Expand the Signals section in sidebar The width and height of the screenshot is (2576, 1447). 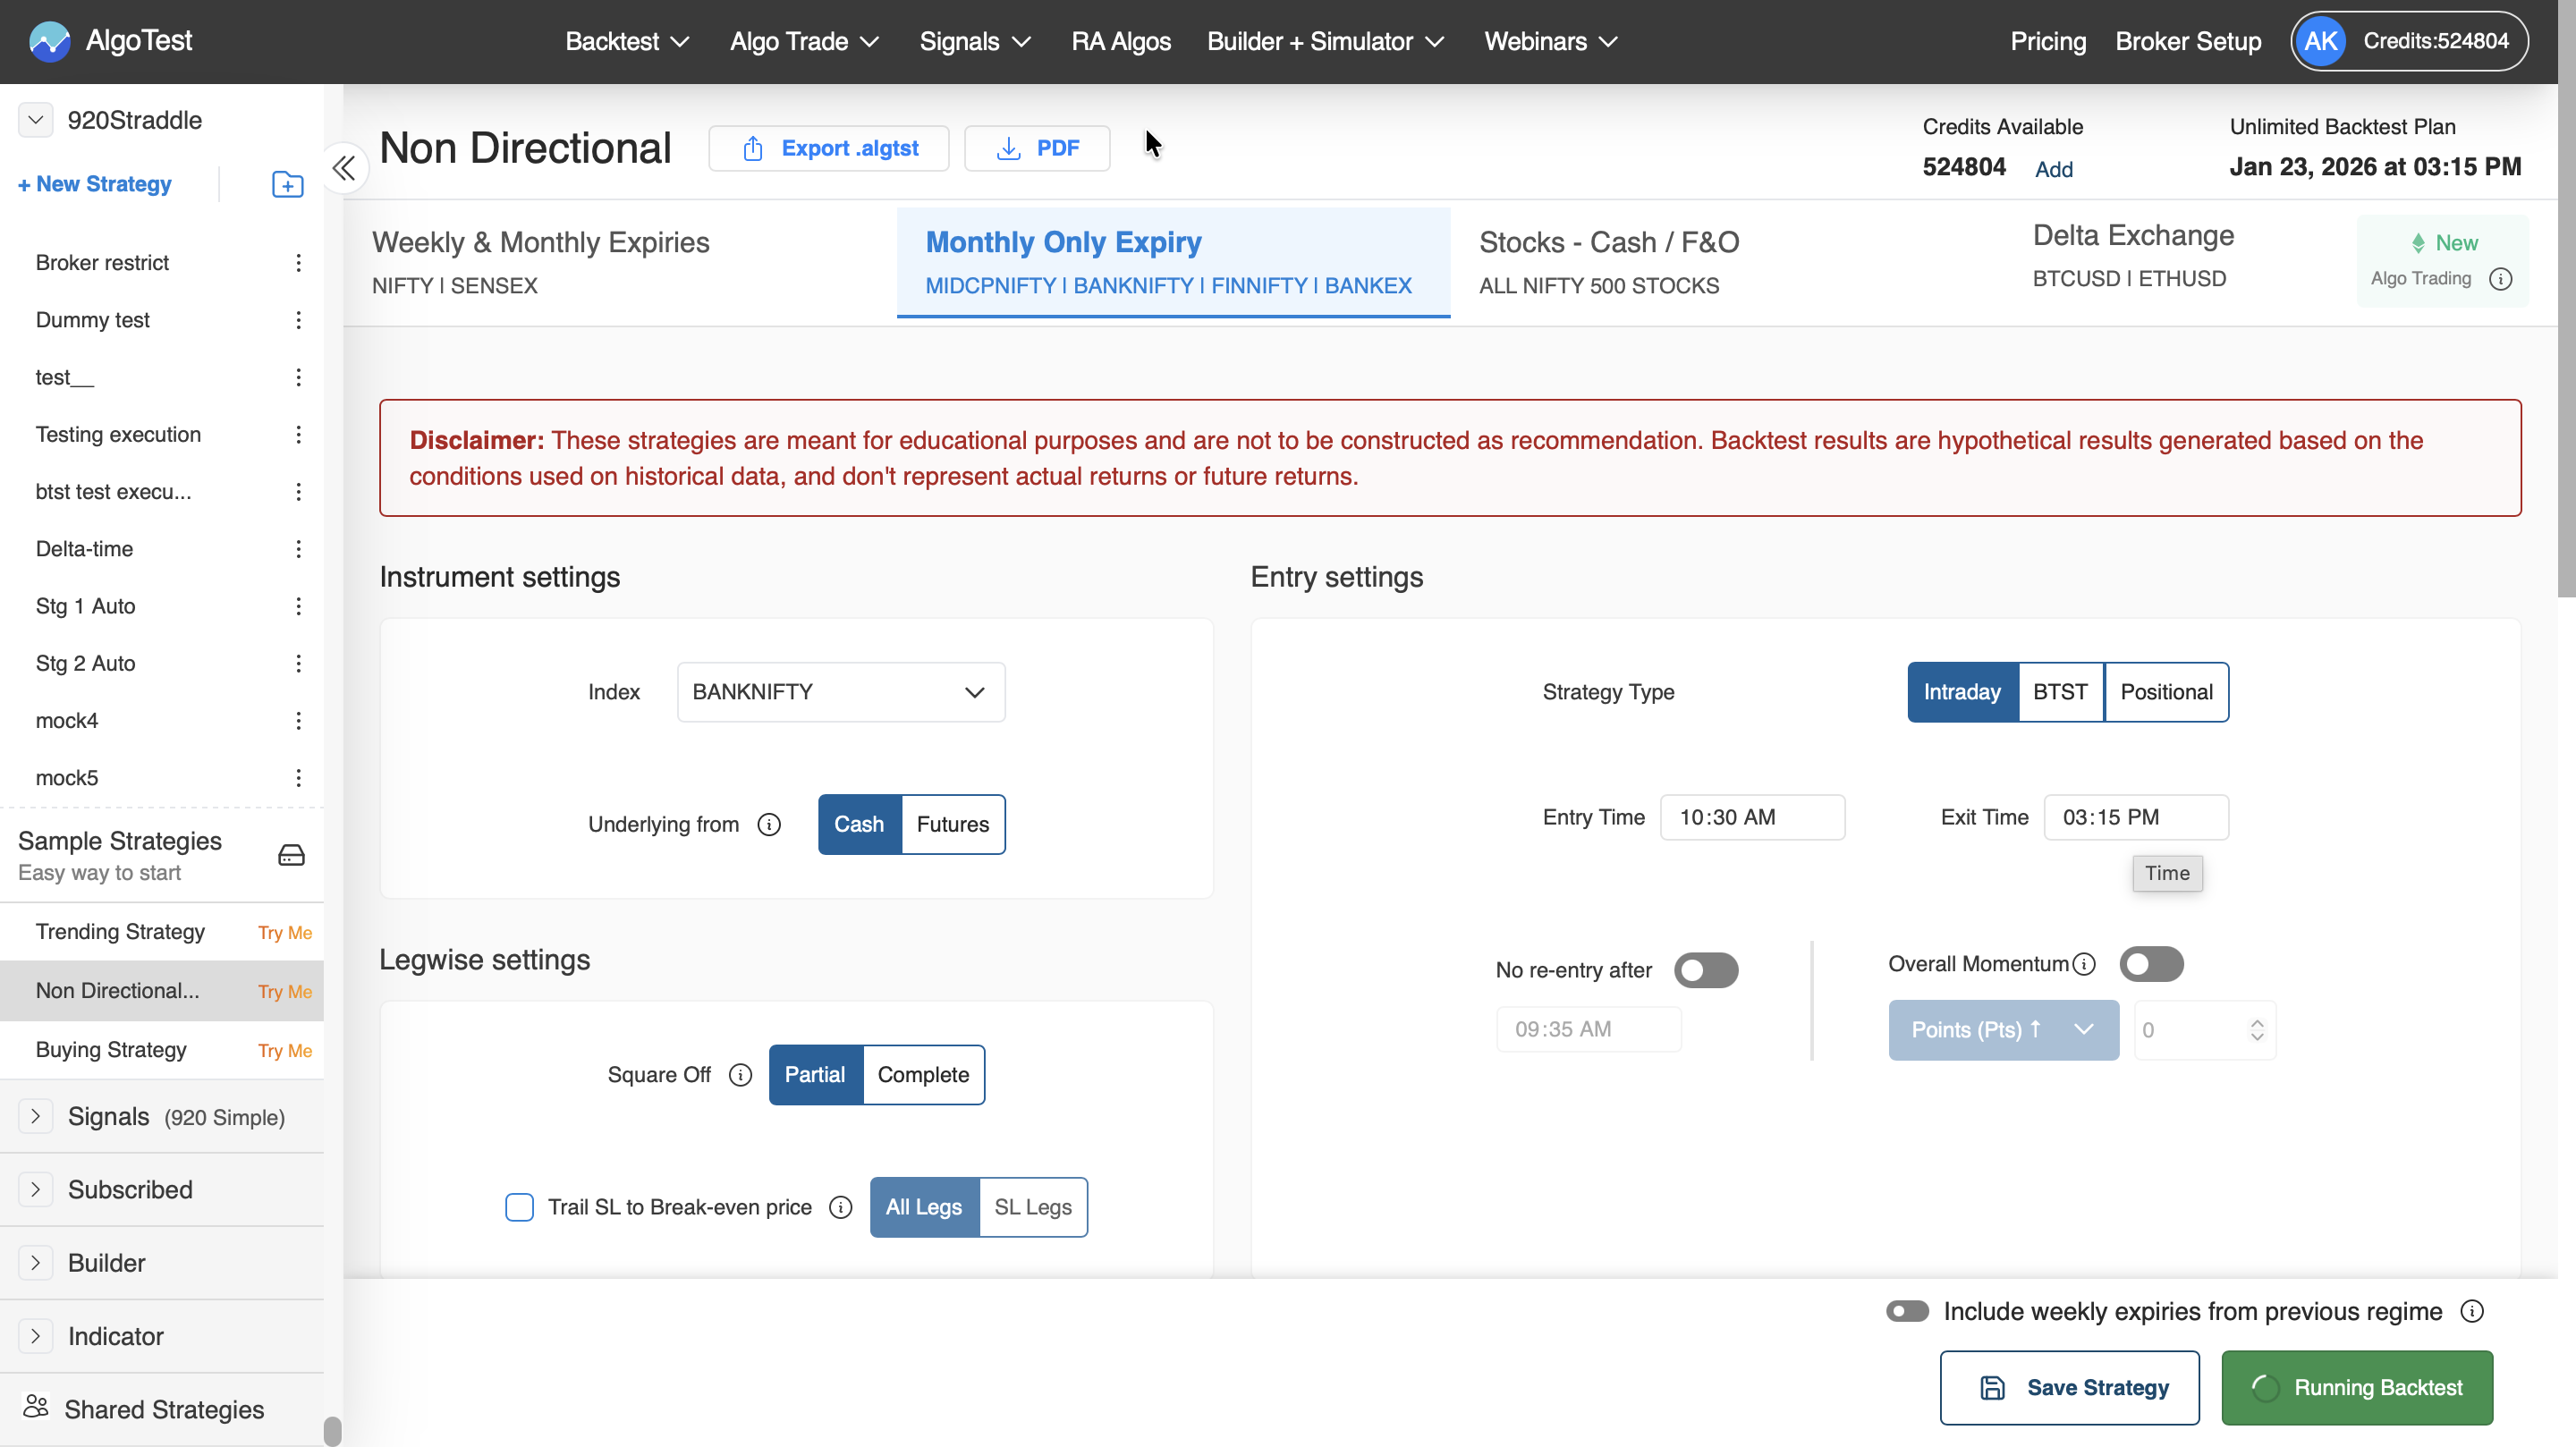[x=35, y=1116]
